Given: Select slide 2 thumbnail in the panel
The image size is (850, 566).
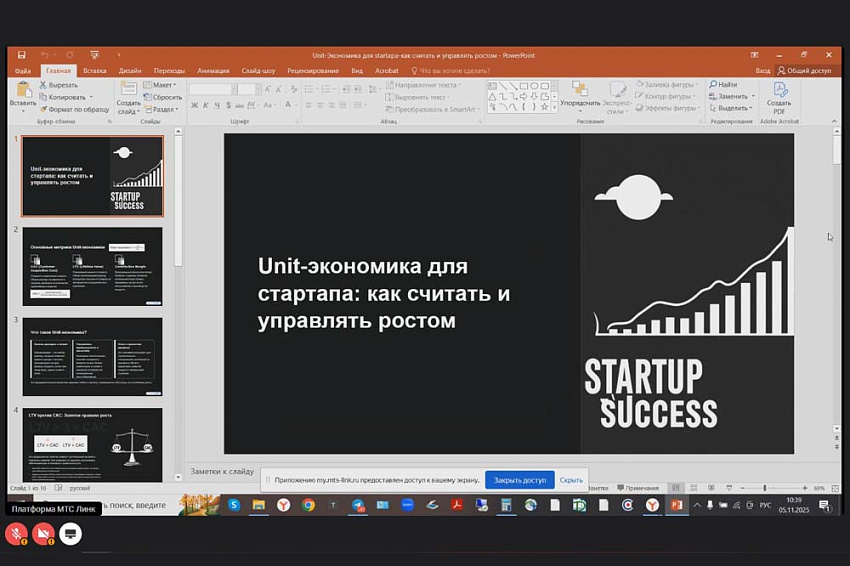Looking at the screenshot, I should [92, 266].
